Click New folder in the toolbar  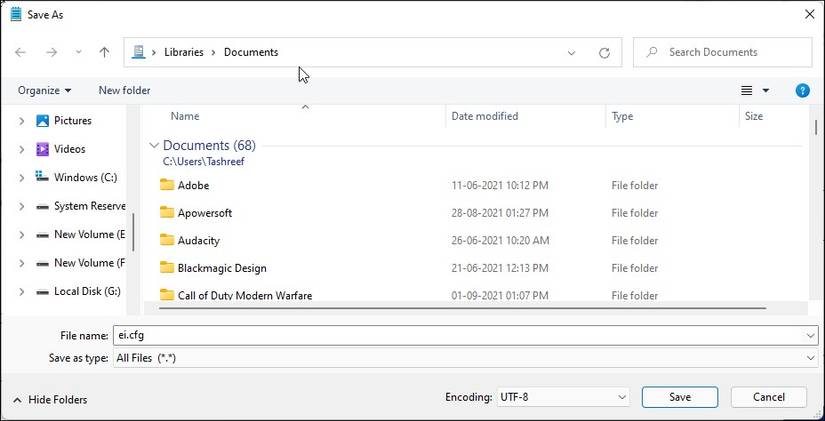click(x=124, y=90)
